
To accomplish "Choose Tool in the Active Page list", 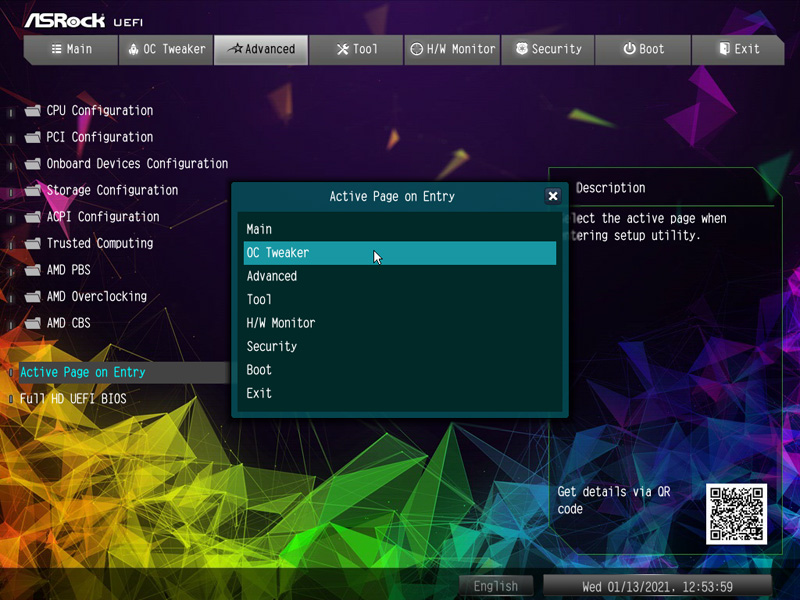I will click(400, 300).
